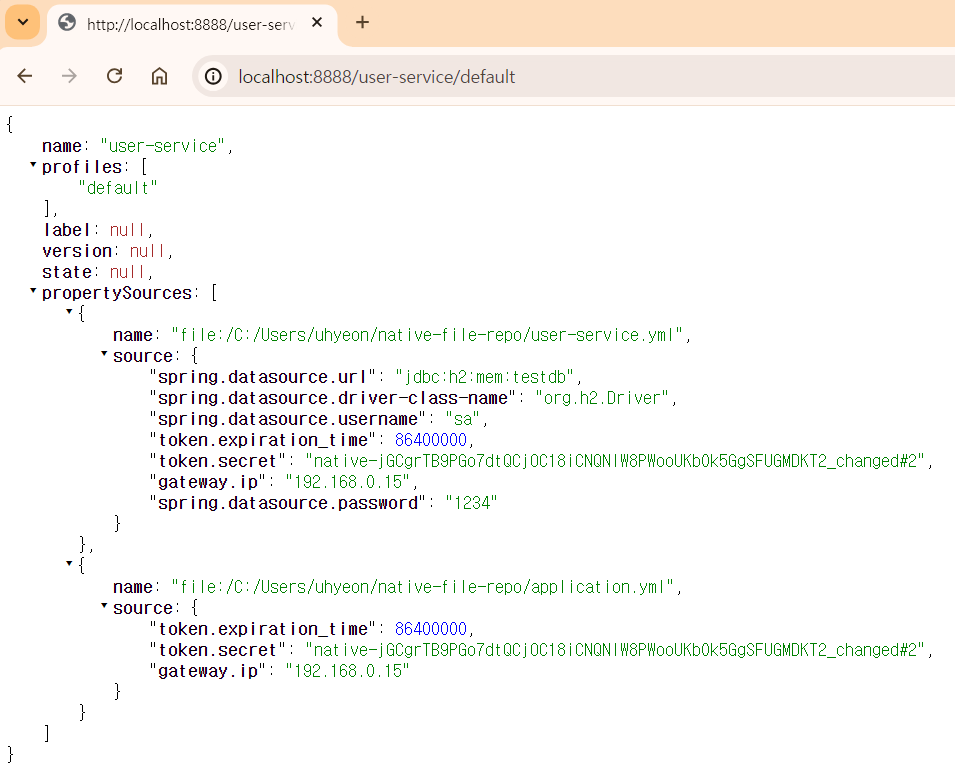Click the "spring.datasource.url" key
This screenshot has width=955, height=768.
pyautogui.click(x=263, y=377)
